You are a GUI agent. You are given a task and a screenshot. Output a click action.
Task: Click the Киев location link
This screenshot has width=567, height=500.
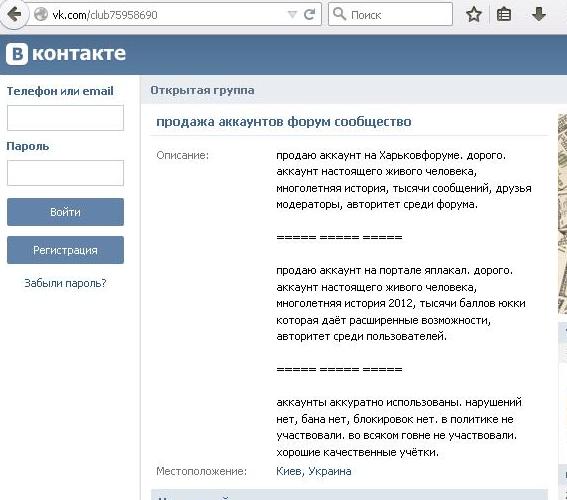coord(290,471)
